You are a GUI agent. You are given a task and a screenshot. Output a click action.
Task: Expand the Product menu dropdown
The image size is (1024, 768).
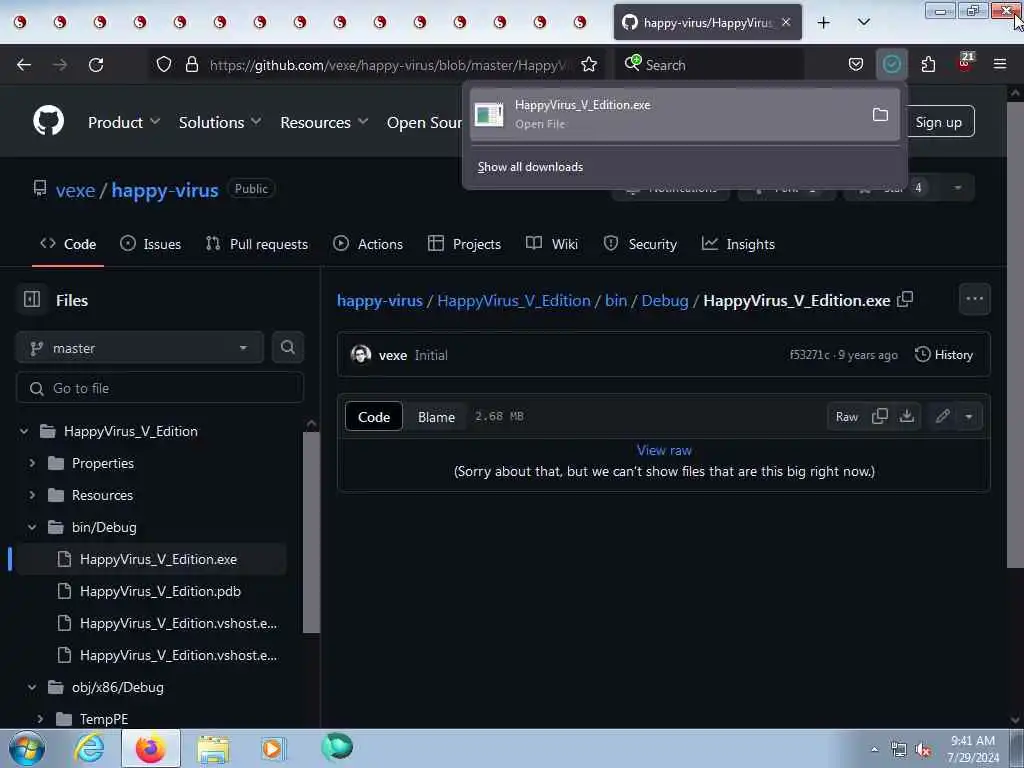[124, 122]
